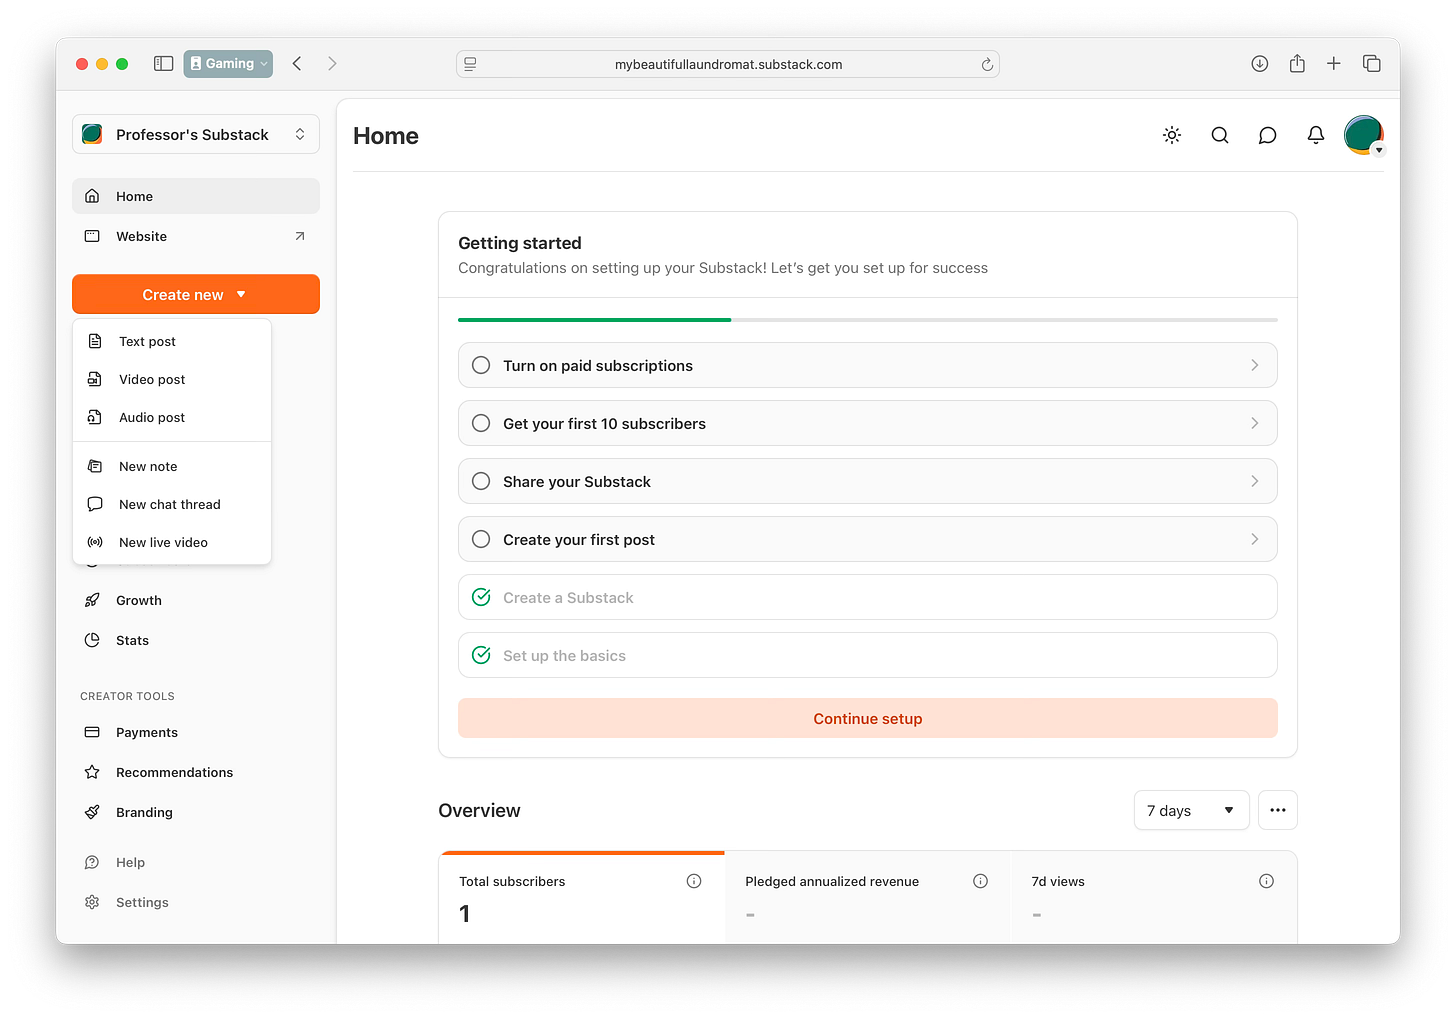This screenshot has width=1456, height=1018.
Task: Select Text post from the menu
Action: point(172,341)
